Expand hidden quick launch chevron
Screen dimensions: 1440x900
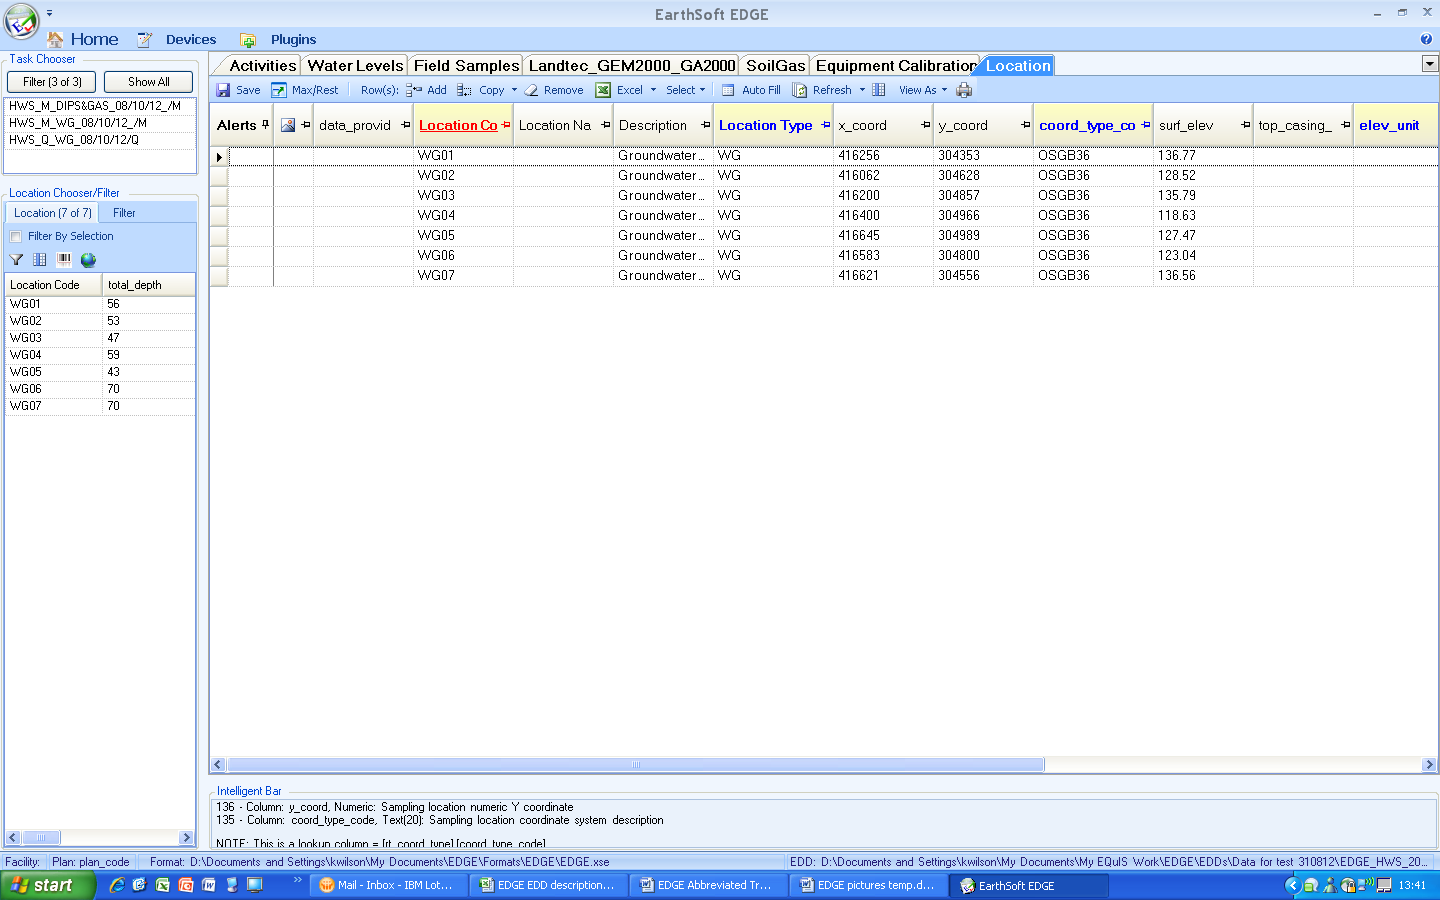tap(297, 880)
